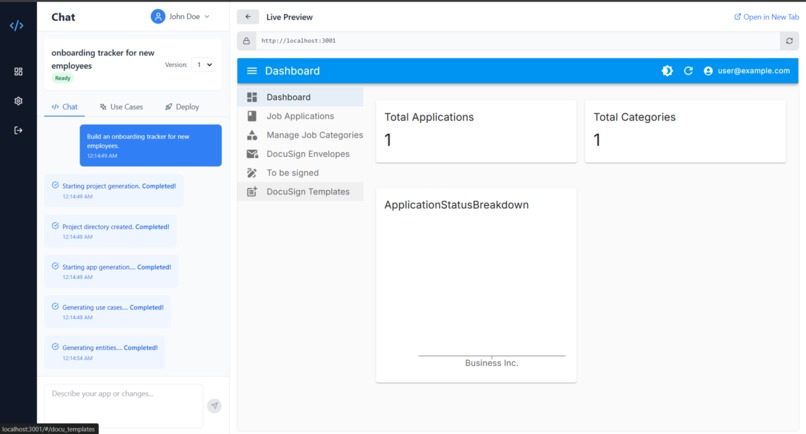
Task: Click the Describe your app input box
Action: (x=123, y=406)
